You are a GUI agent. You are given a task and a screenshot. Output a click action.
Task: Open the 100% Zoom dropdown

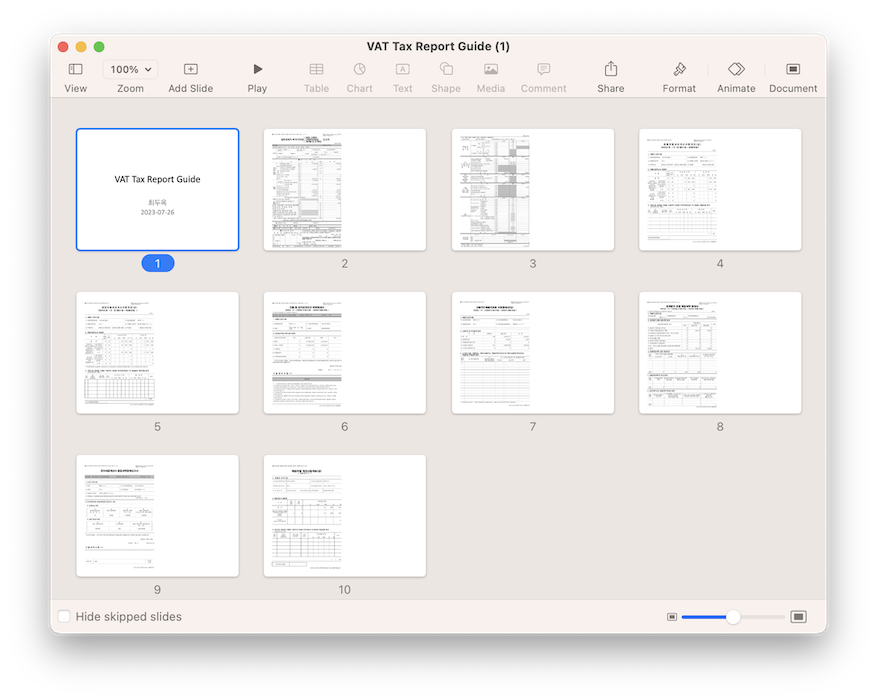click(x=130, y=69)
